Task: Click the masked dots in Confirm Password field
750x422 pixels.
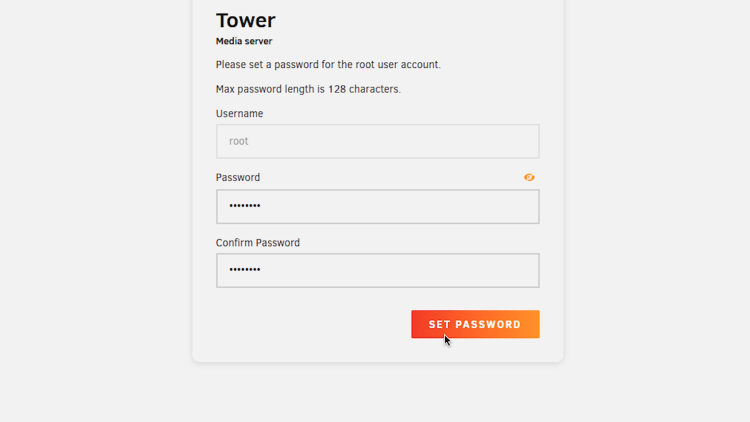Action: [x=244, y=270]
